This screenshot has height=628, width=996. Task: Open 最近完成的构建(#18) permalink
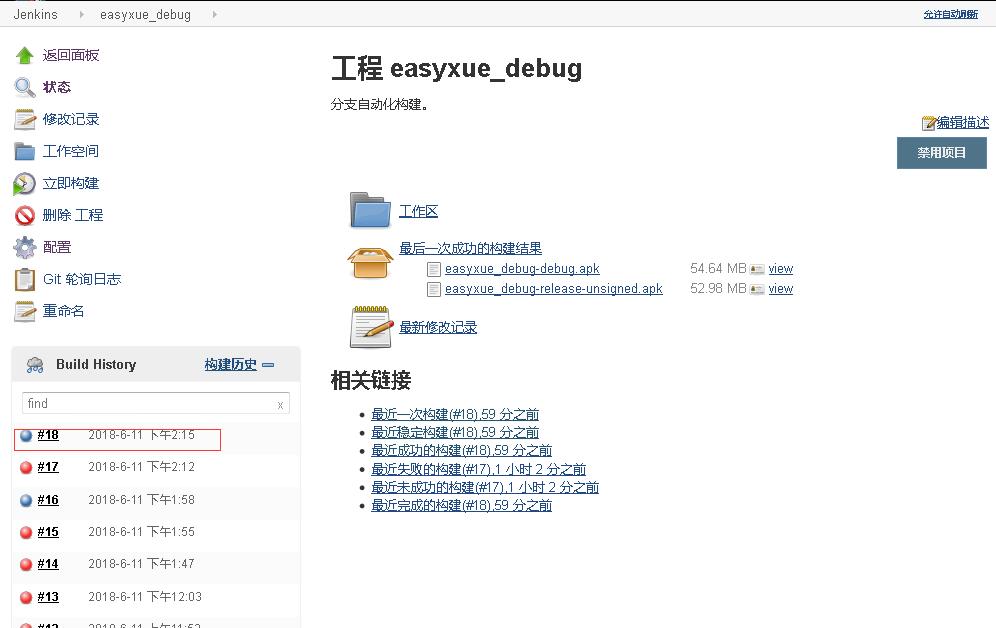click(462, 505)
